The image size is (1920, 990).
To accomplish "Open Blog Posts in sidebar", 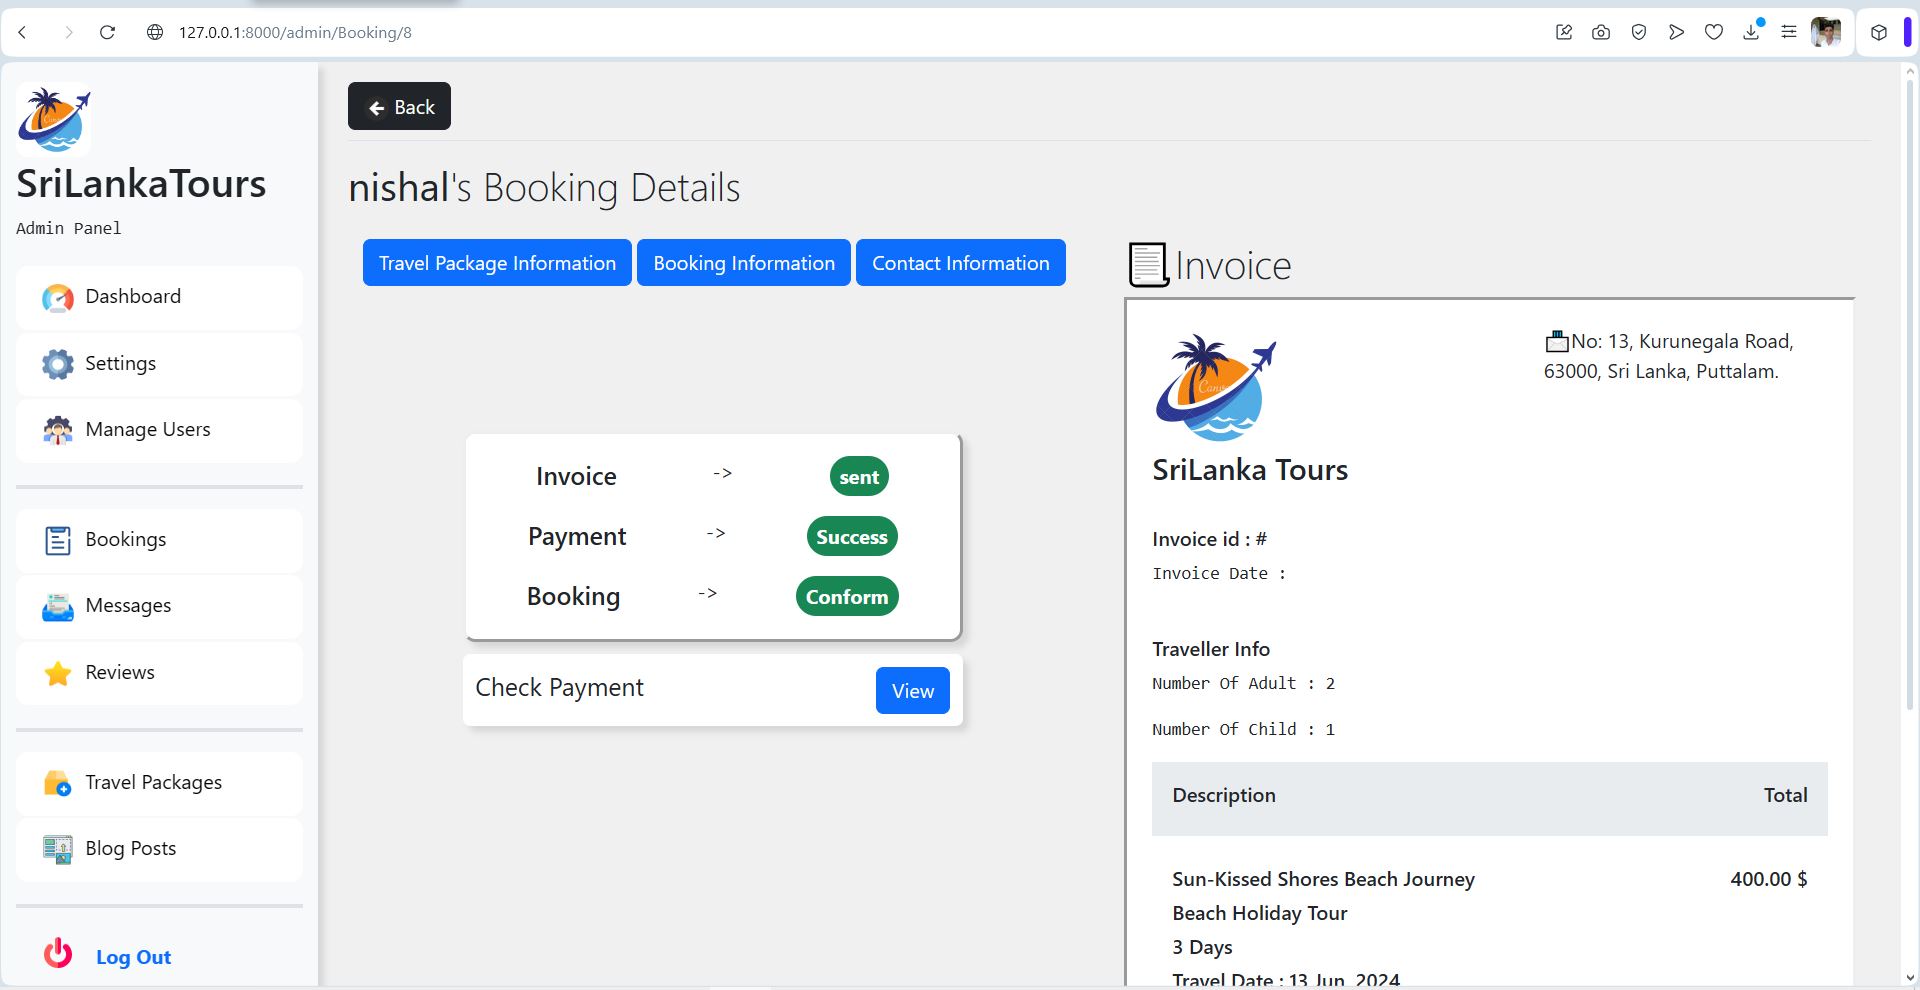I will pyautogui.click(x=159, y=849).
